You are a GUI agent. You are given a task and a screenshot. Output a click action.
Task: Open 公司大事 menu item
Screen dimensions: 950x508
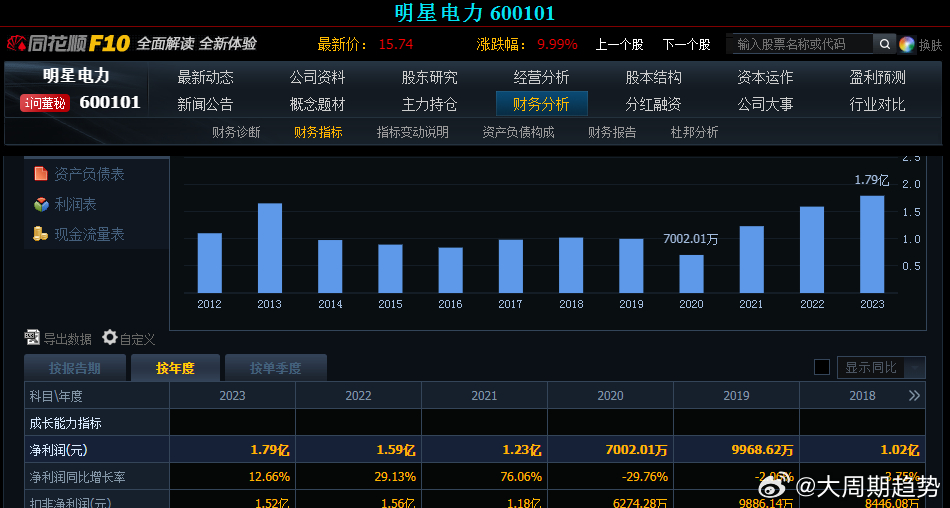(x=765, y=104)
